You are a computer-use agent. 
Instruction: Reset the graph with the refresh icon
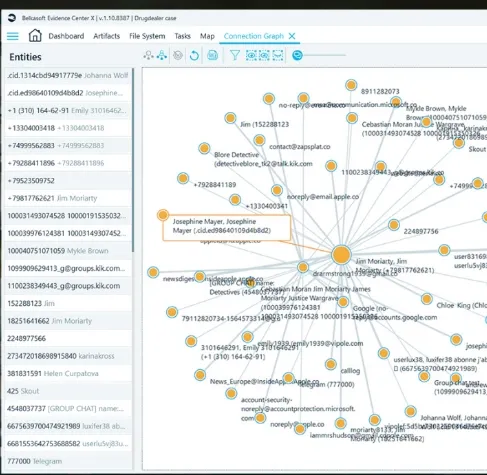194,55
